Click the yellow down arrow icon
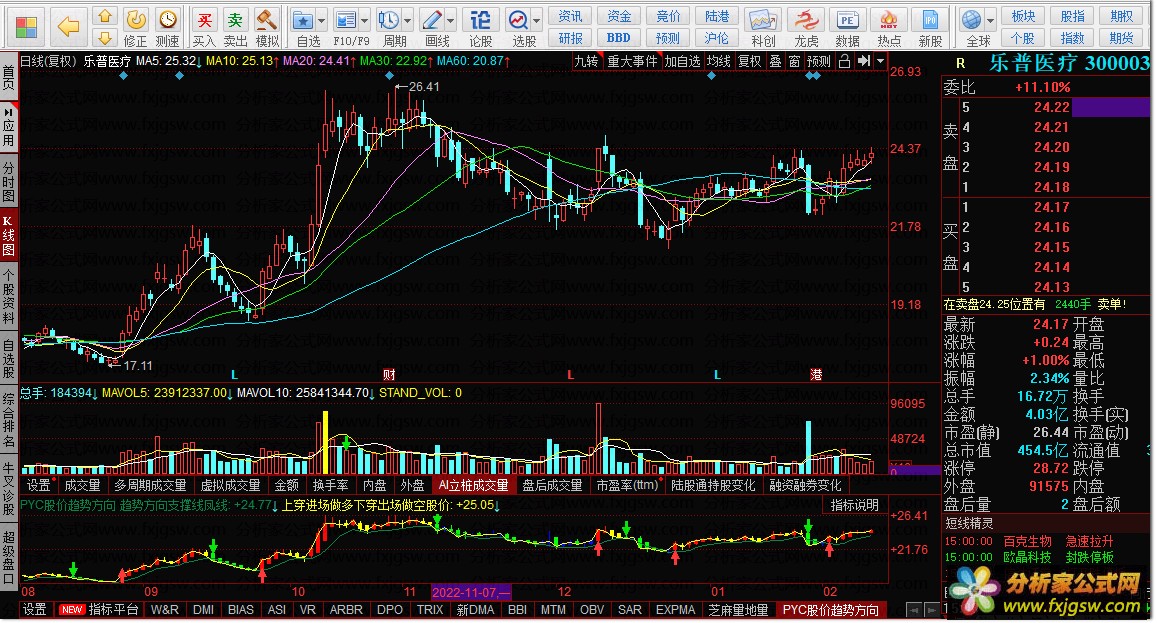This screenshot has height=623, width=1157. [105, 38]
